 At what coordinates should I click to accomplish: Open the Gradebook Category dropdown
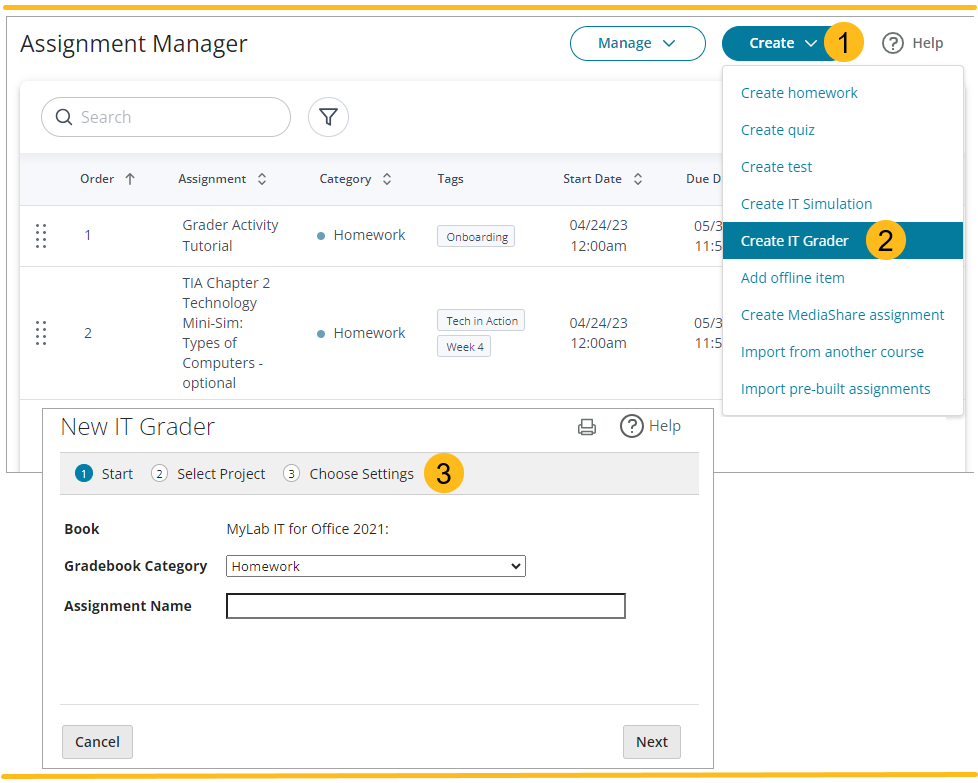375,566
